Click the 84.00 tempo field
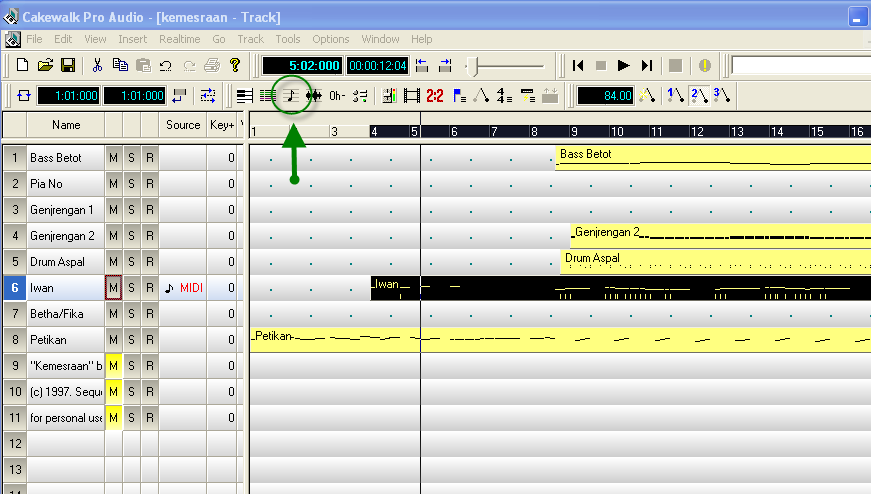The height and width of the screenshot is (494, 871). [605, 96]
